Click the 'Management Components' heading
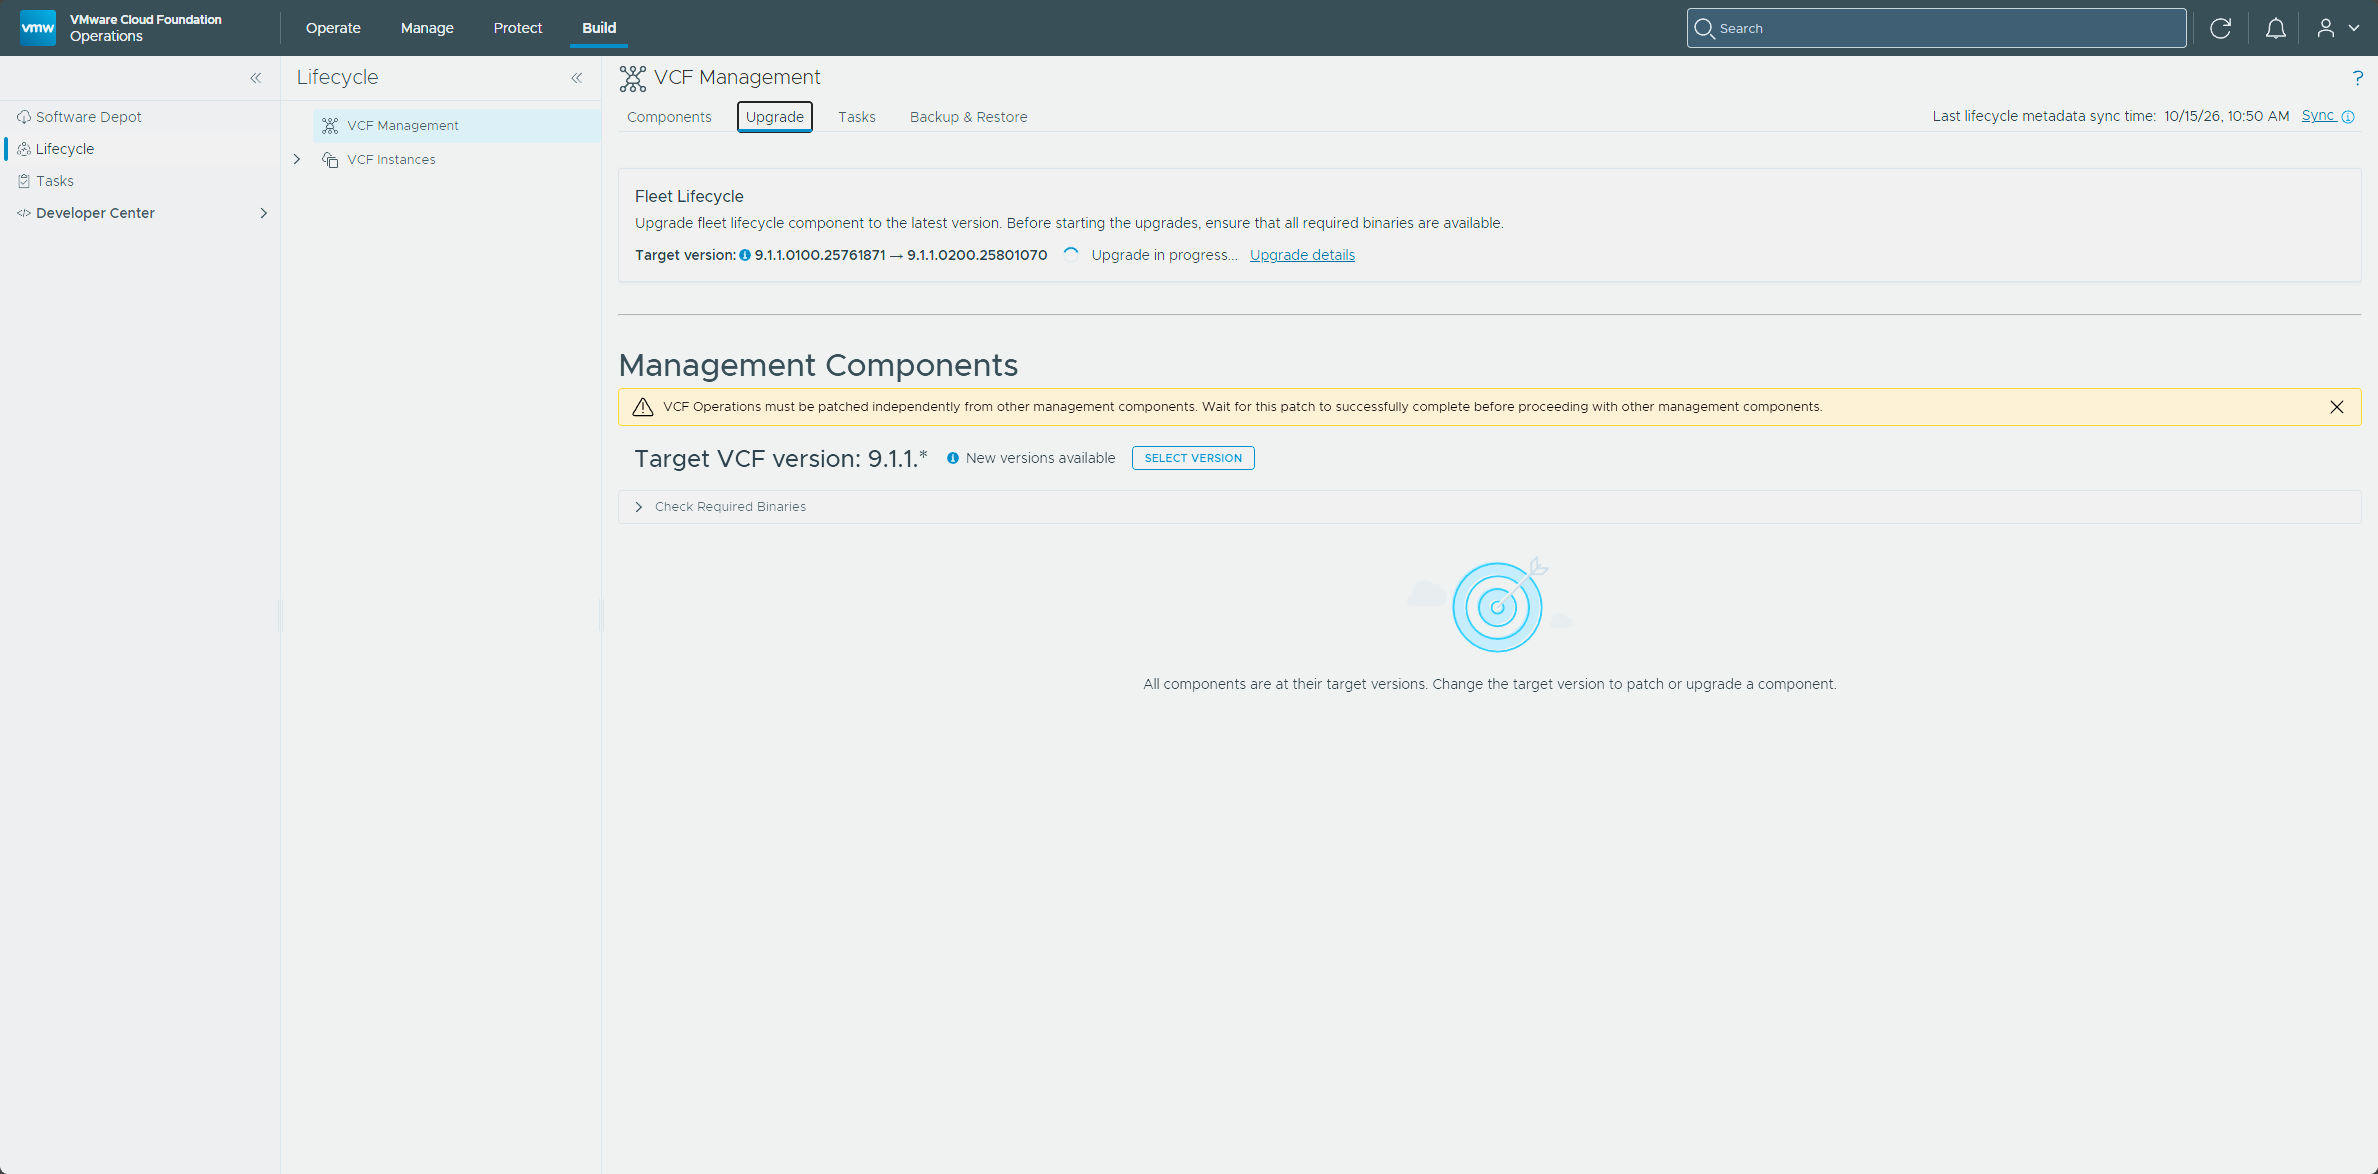The width and height of the screenshot is (2378, 1174). pyautogui.click(x=818, y=365)
